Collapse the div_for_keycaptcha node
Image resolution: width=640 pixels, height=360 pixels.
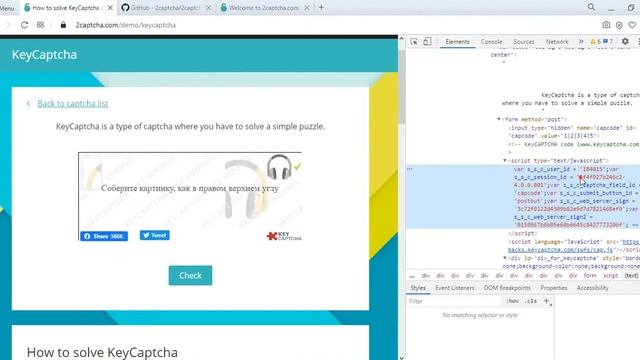[505, 258]
